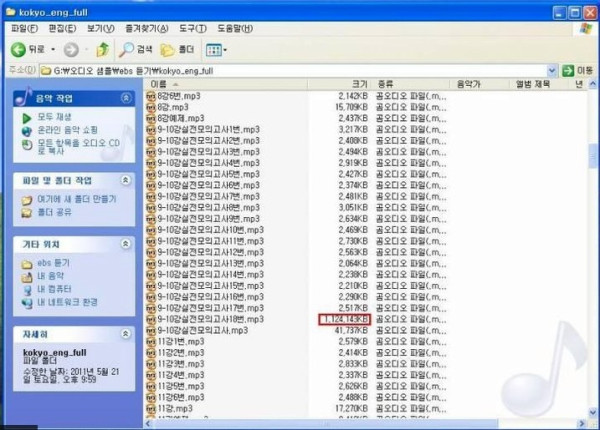This screenshot has width=600, height=430.
Task: Go up one folder level icon
Action: [x=102, y=50]
